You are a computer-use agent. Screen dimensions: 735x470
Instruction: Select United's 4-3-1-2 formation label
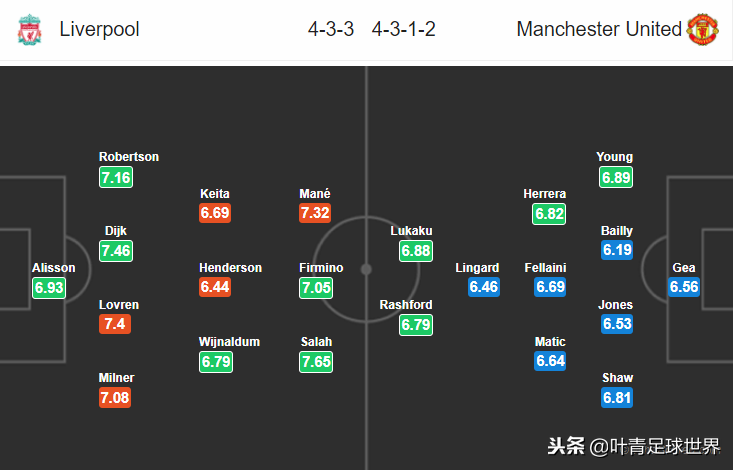coord(404,30)
